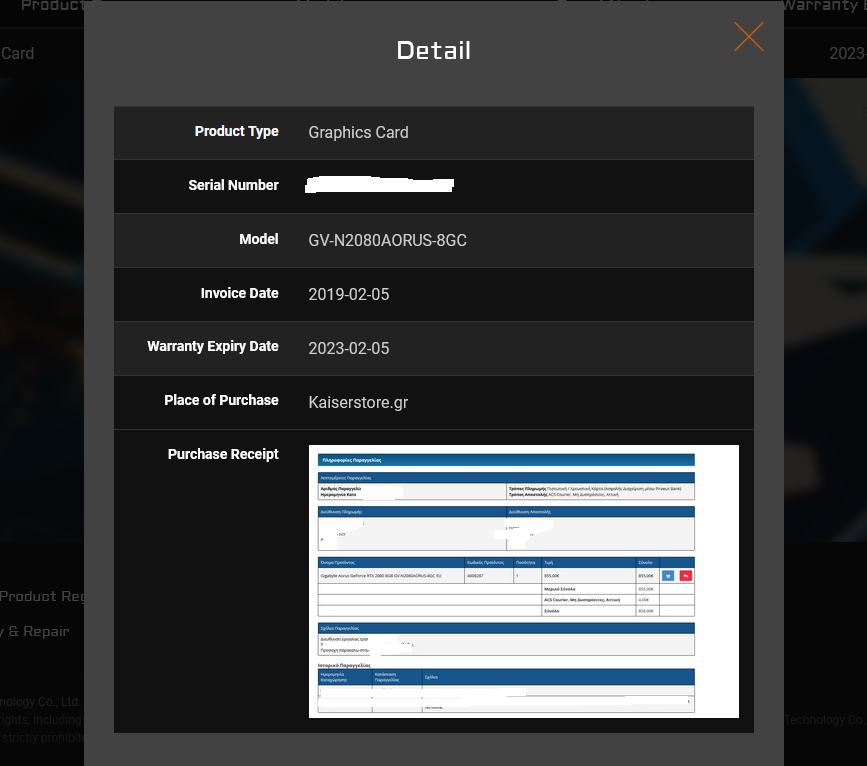Image resolution: width=867 pixels, height=766 pixels.
Task: Click the Product Type label
Action: click(237, 132)
